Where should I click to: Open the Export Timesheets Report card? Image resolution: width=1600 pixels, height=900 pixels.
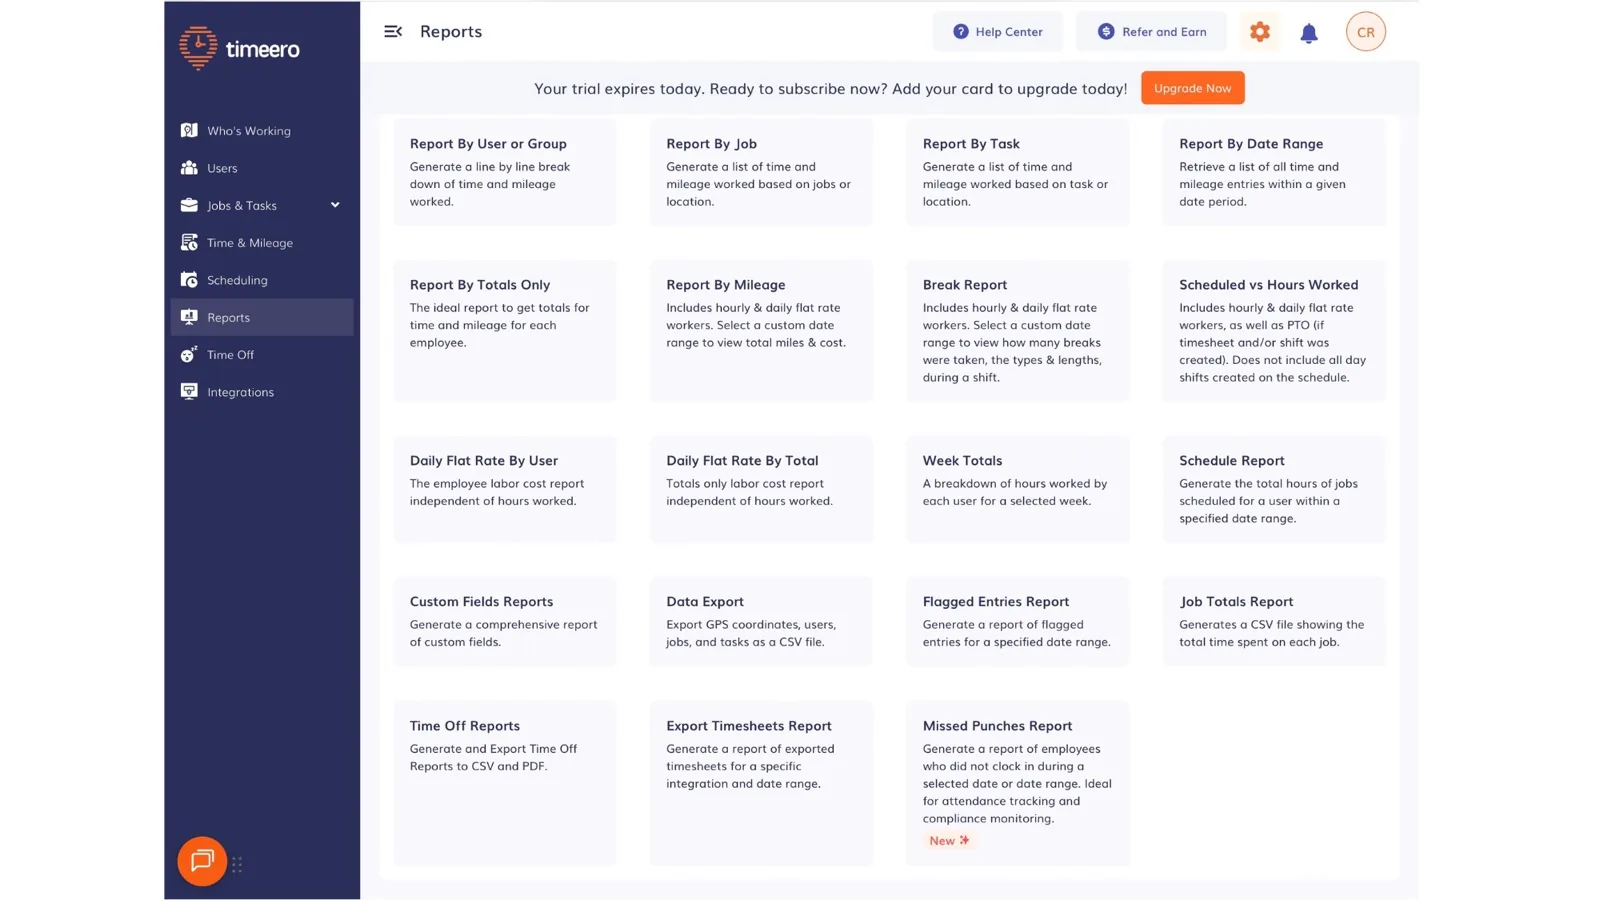point(761,783)
